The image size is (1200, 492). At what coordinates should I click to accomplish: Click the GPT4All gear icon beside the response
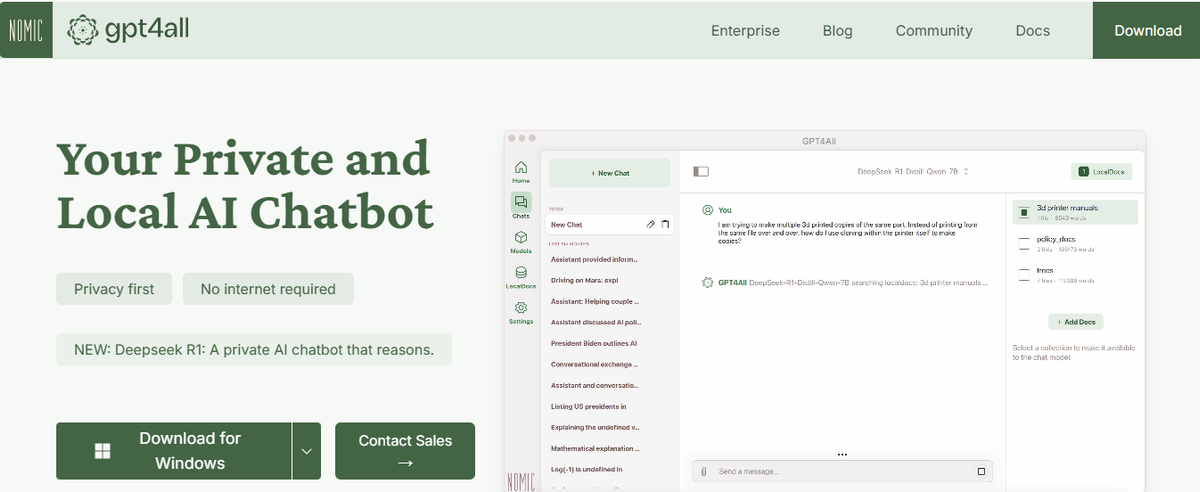pyautogui.click(x=708, y=283)
